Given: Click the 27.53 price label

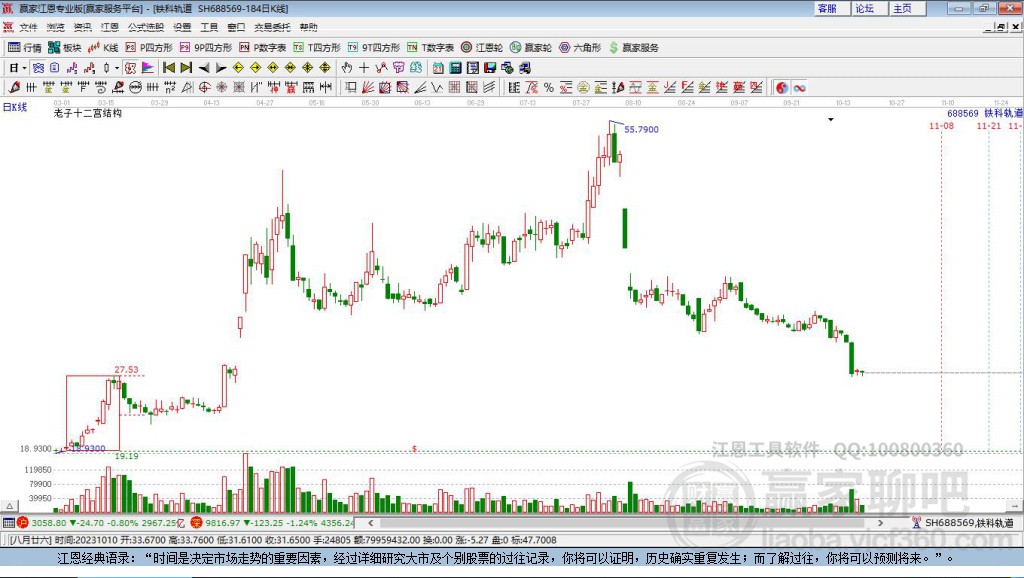Looking at the screenshot, I should click(x=127, y=370).
